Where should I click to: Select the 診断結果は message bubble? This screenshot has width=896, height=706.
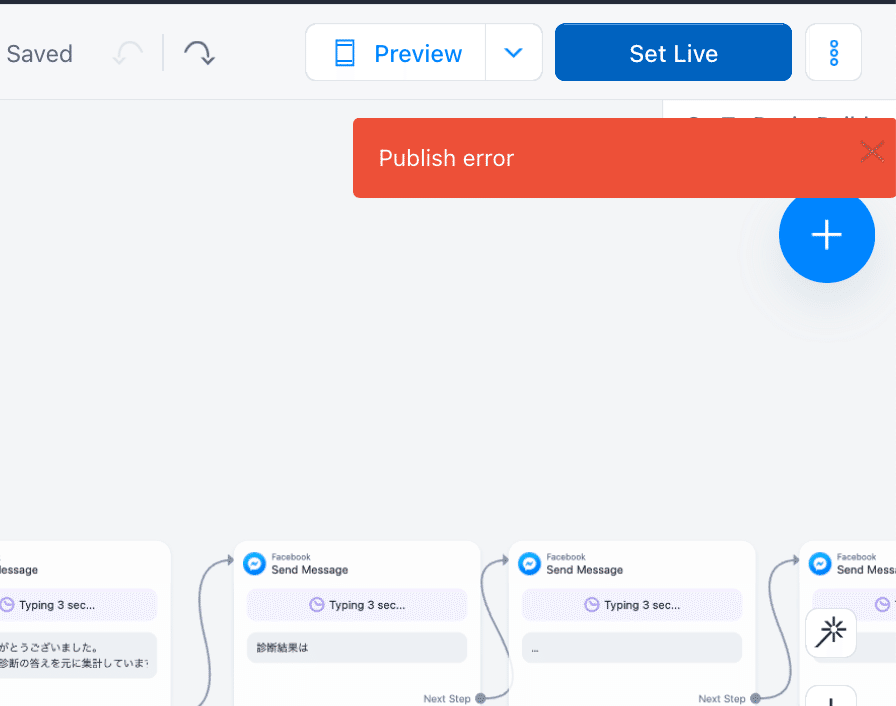click(x=356, y=647)
